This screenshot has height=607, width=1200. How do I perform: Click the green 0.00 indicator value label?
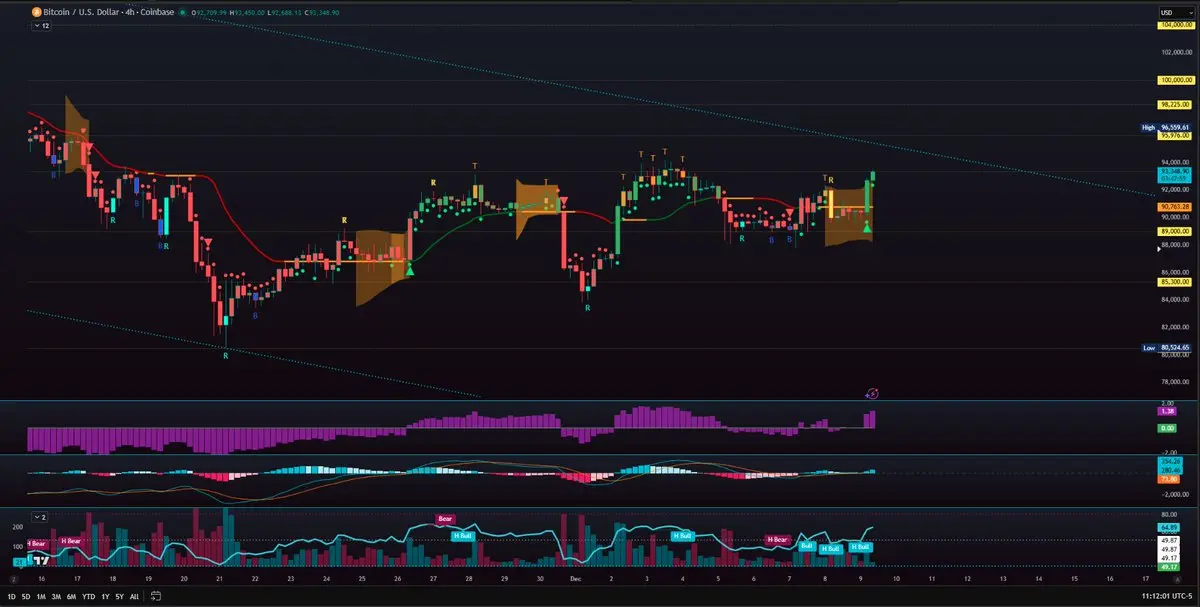1166,428
